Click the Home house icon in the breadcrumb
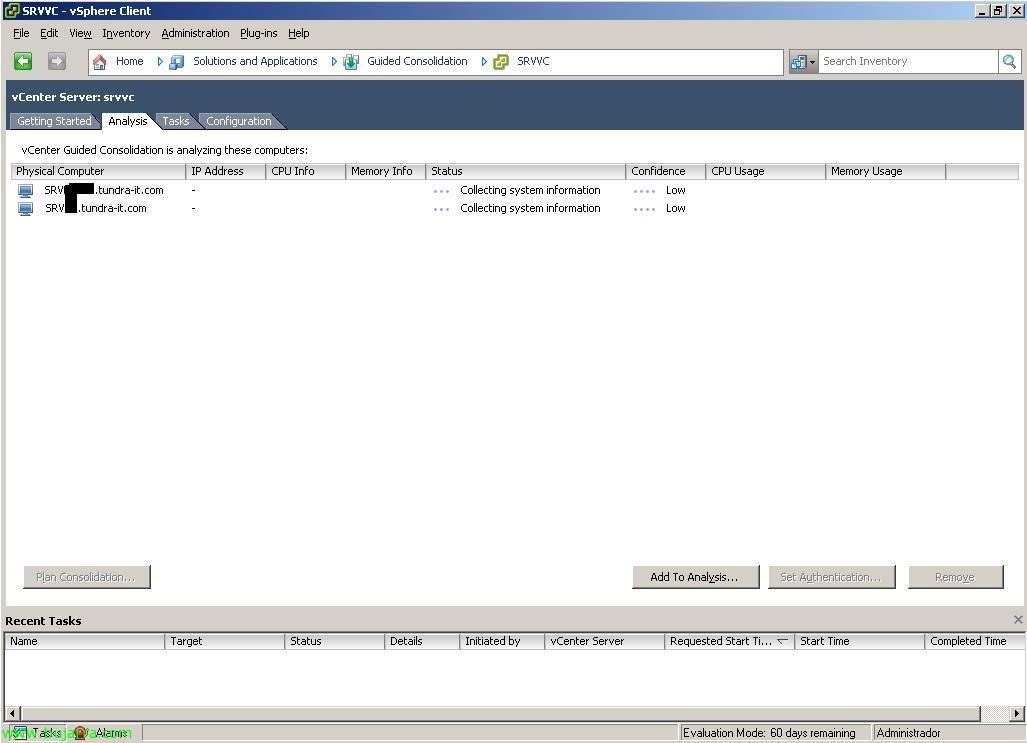The image size is (1027, 743). (100, 62)
